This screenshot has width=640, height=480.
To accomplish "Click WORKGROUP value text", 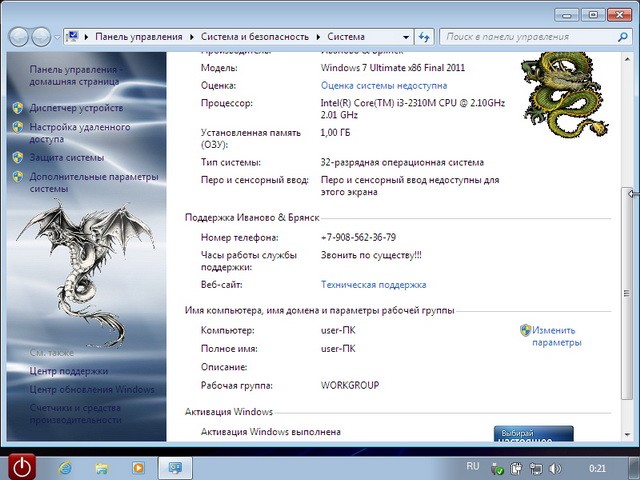I will coord(350,385).
